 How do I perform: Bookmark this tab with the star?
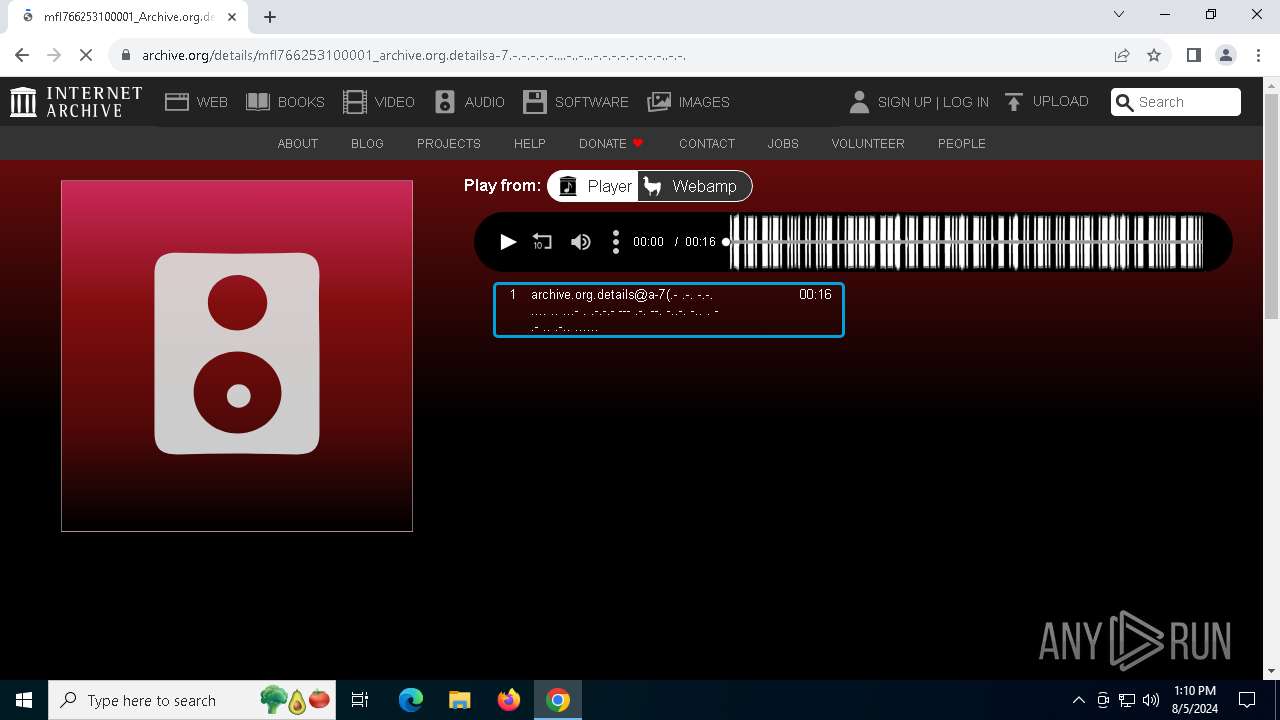1154,55
